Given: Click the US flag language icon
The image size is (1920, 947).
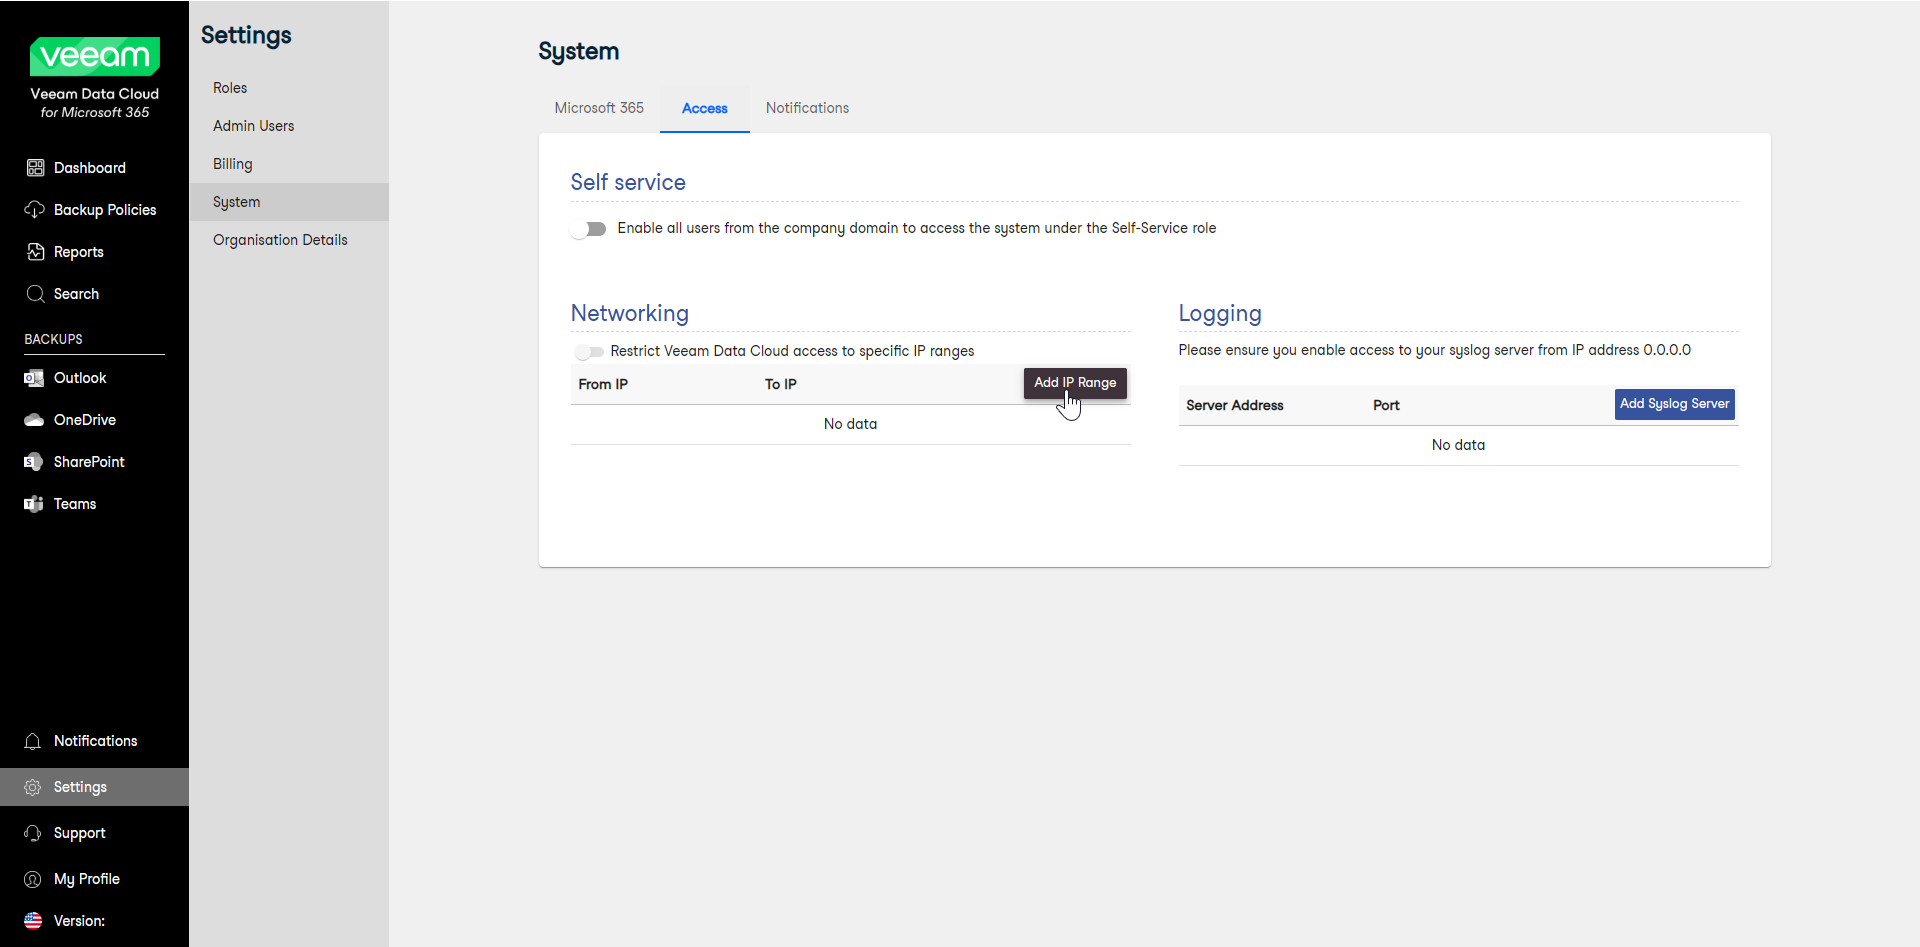Looking at the screenshot, I should [33, 921].
